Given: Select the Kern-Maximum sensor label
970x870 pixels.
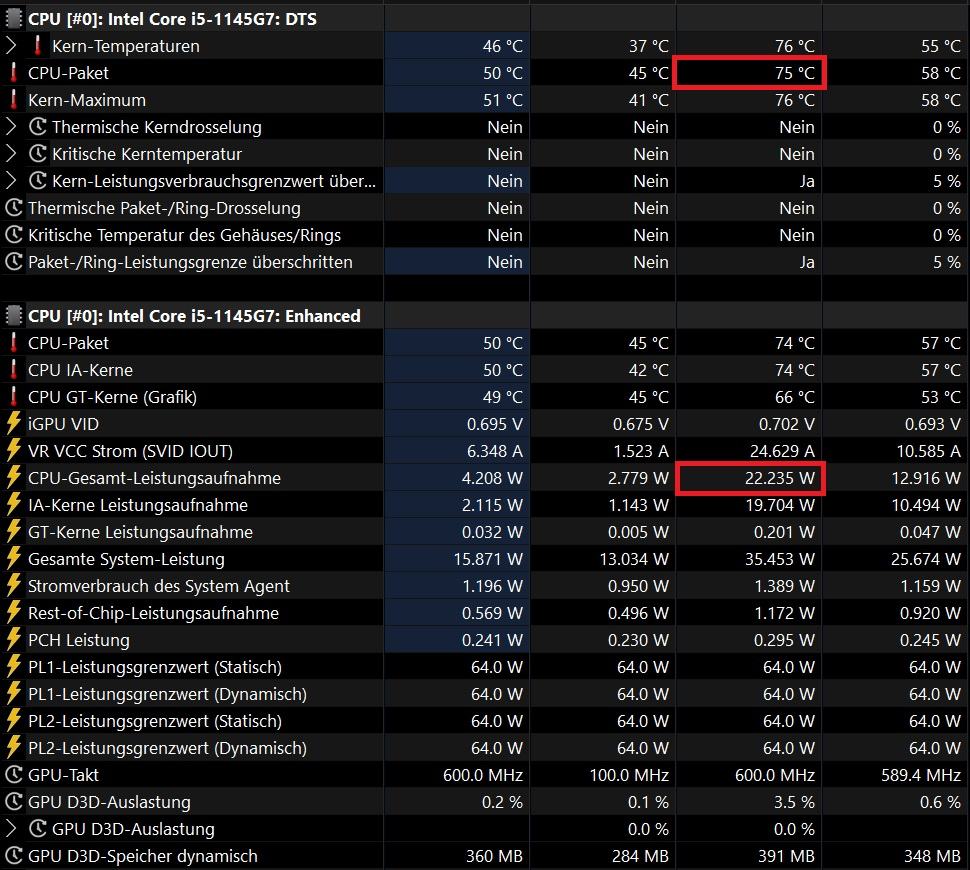Looking at the screenshot, I should point(87,100).
